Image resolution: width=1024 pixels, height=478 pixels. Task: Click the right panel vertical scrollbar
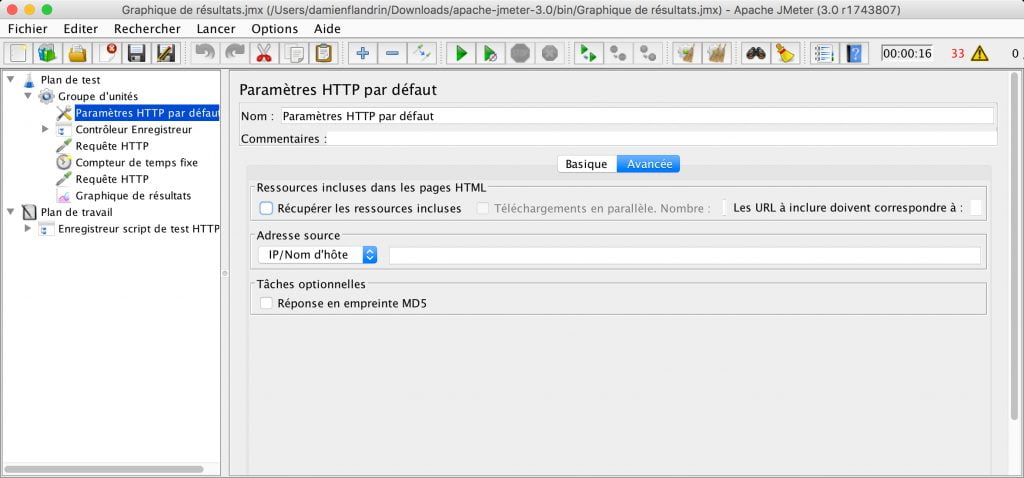point(1014,248)
